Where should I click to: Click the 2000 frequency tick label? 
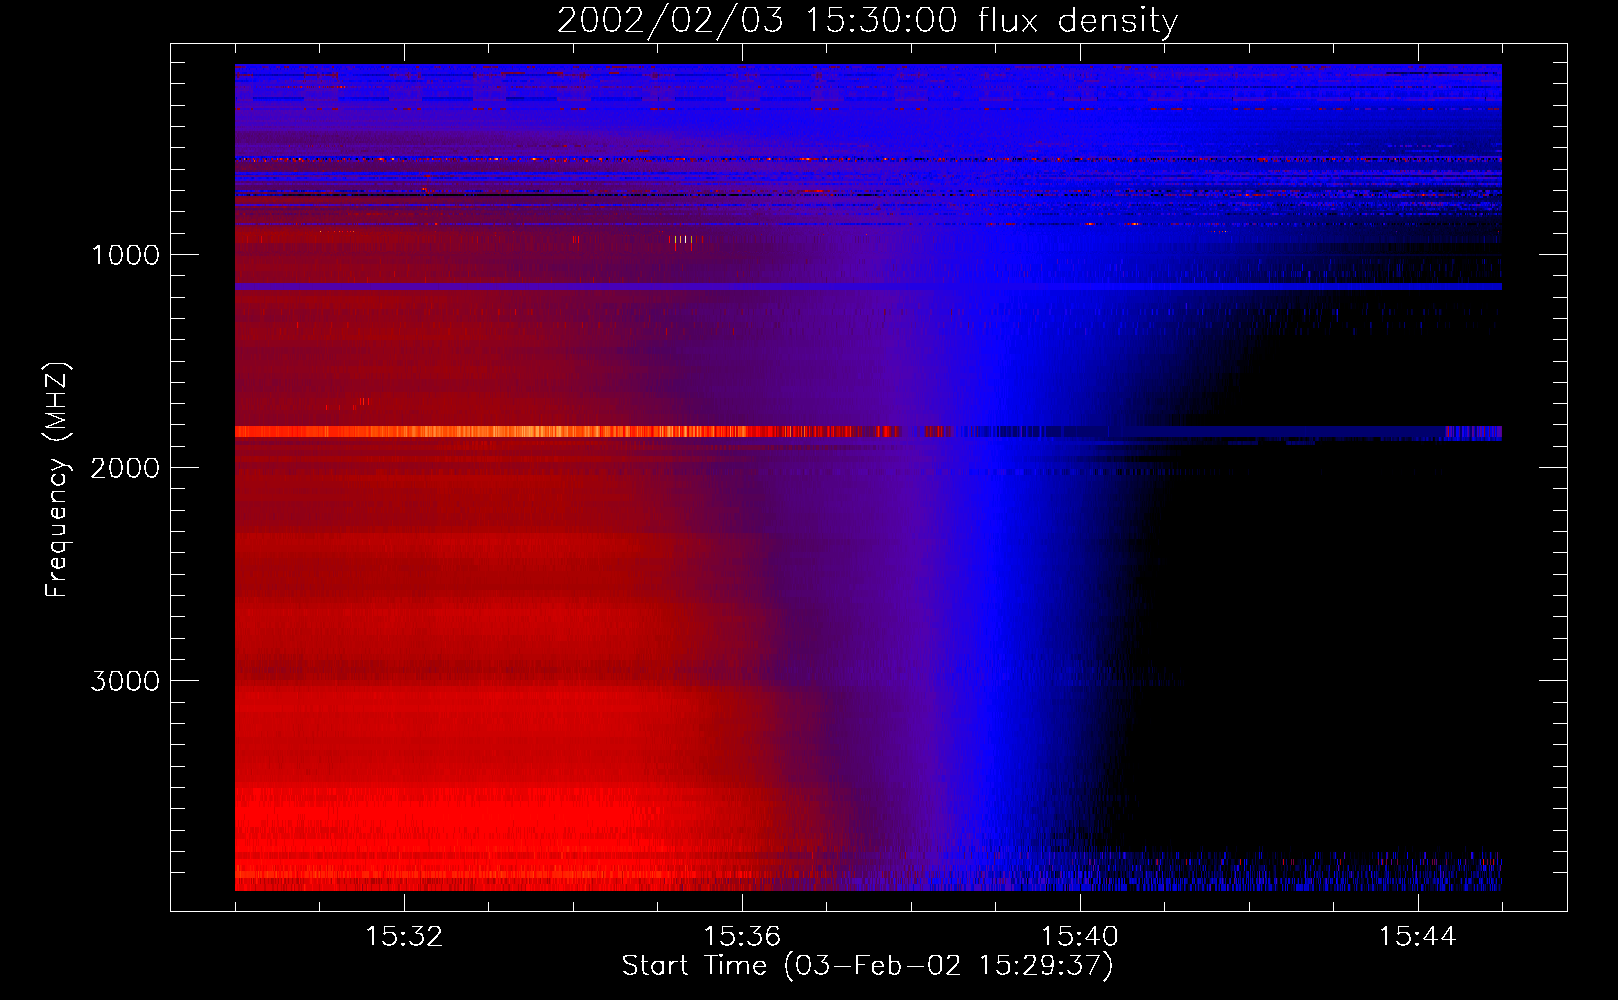click(x=125, y=468)
